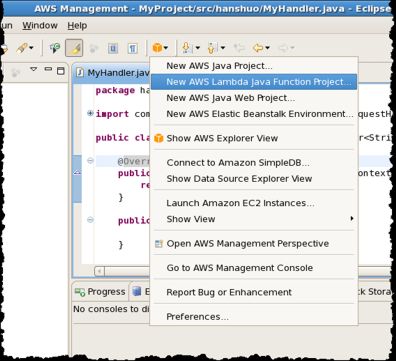Maximize the left side panel
This screenshot has width=396, height=361.
[x=61, y=70]
